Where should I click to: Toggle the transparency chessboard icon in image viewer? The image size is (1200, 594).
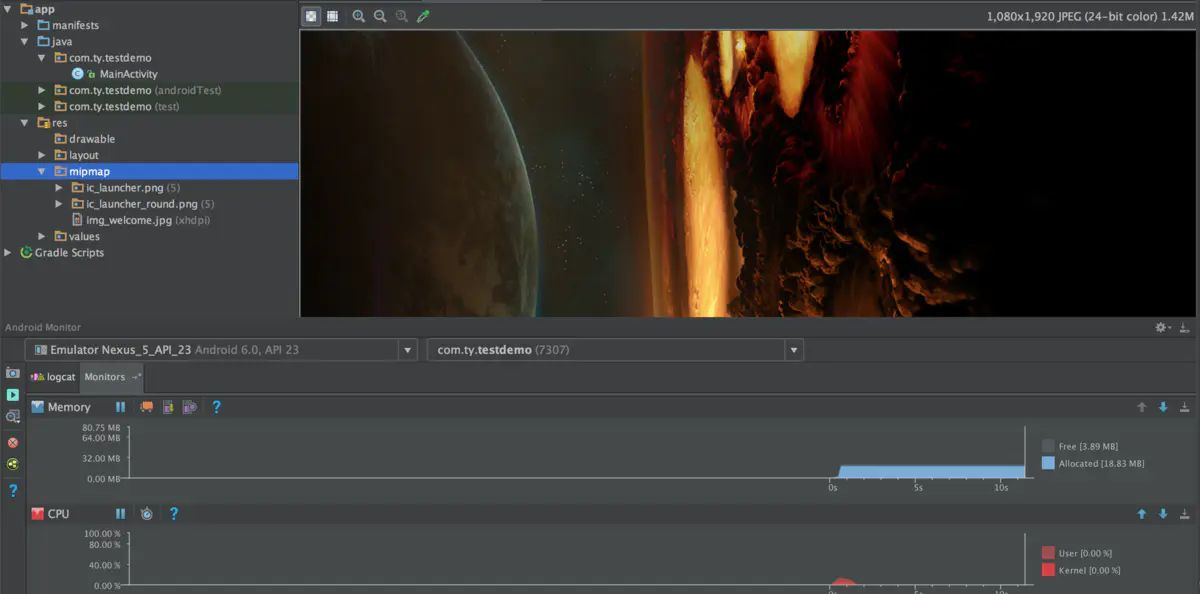click(x=312, y=16)
